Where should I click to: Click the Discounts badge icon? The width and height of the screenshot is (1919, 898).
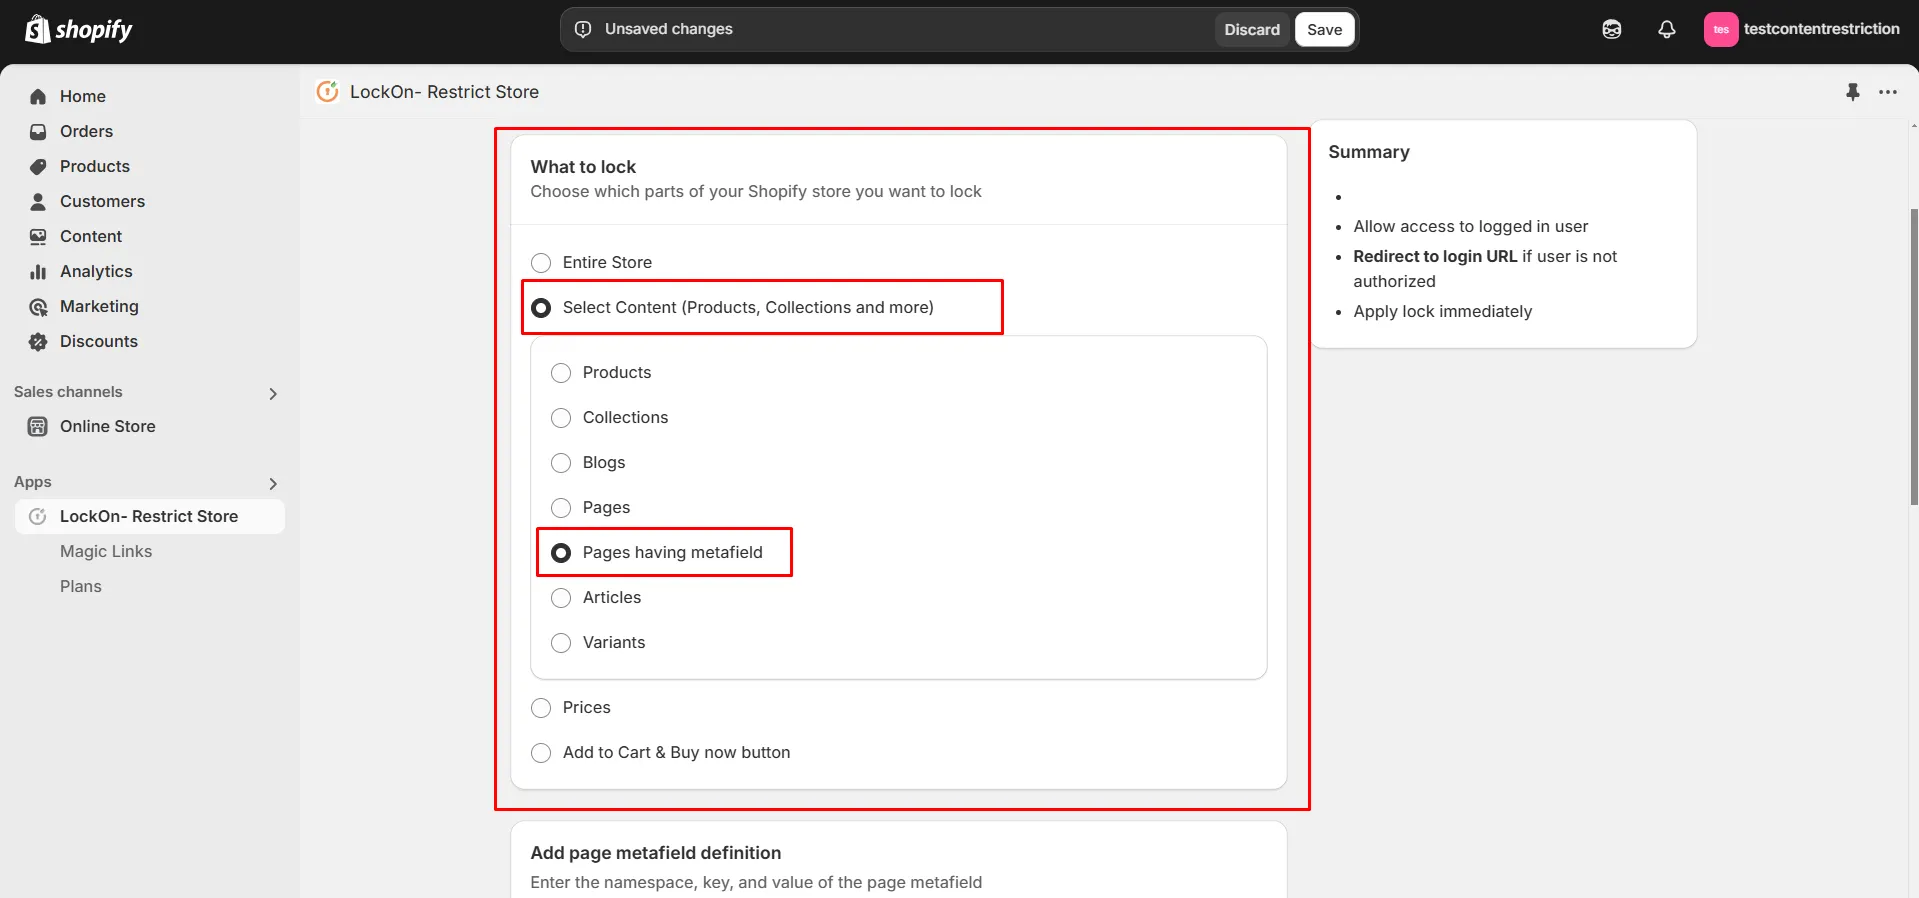pos(38,341)
